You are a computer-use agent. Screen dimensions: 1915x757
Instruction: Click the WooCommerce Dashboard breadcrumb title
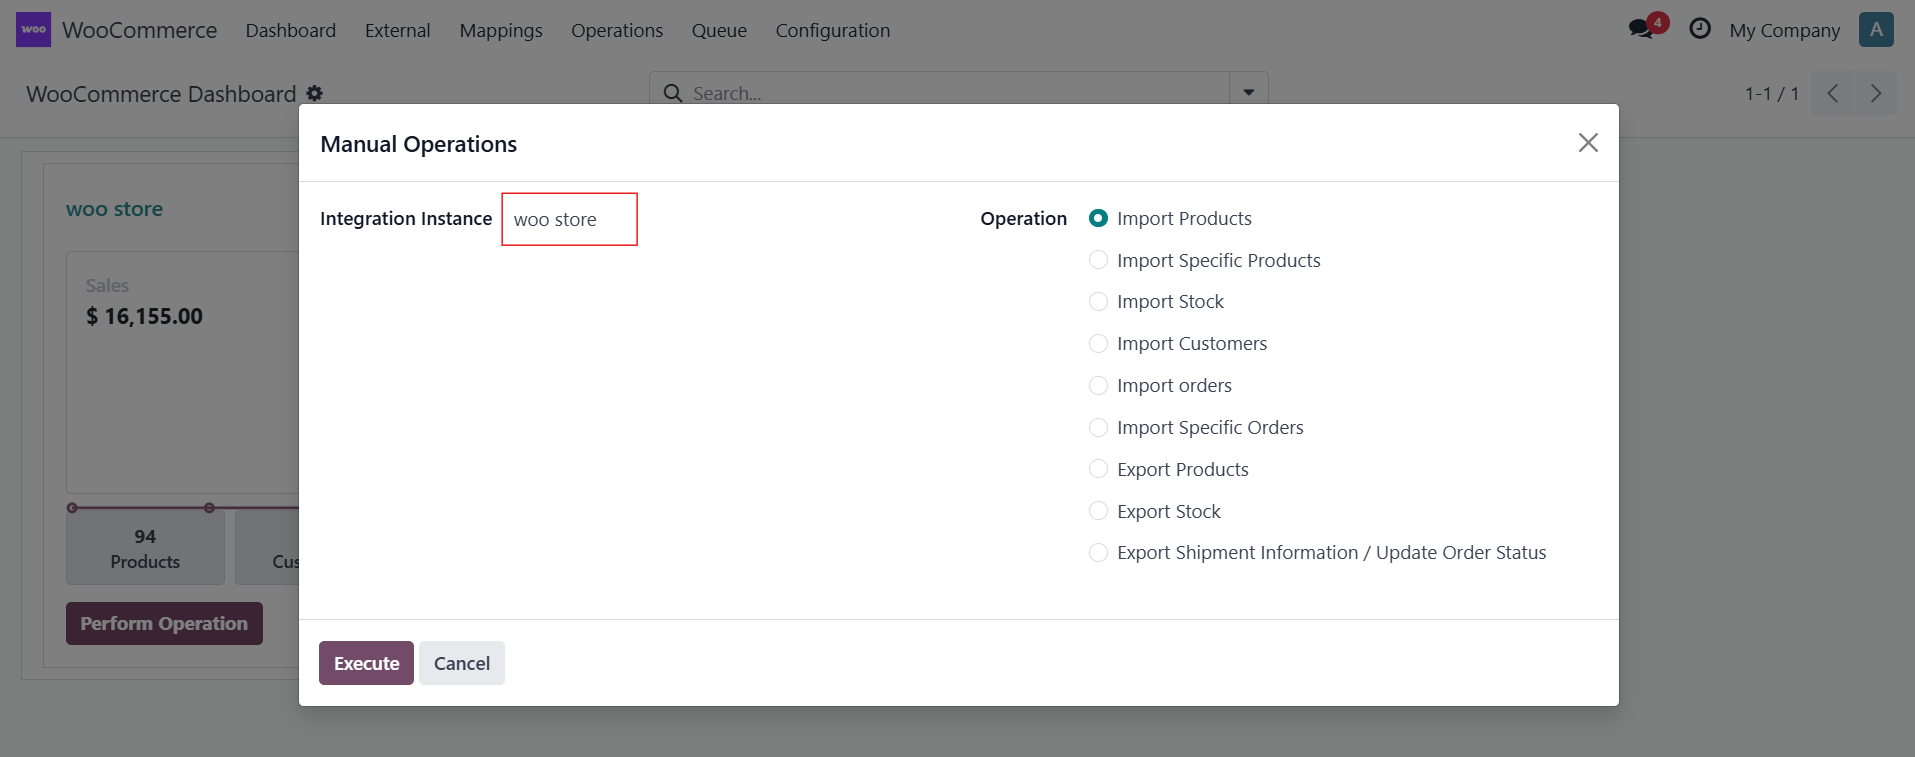point(161,94)
